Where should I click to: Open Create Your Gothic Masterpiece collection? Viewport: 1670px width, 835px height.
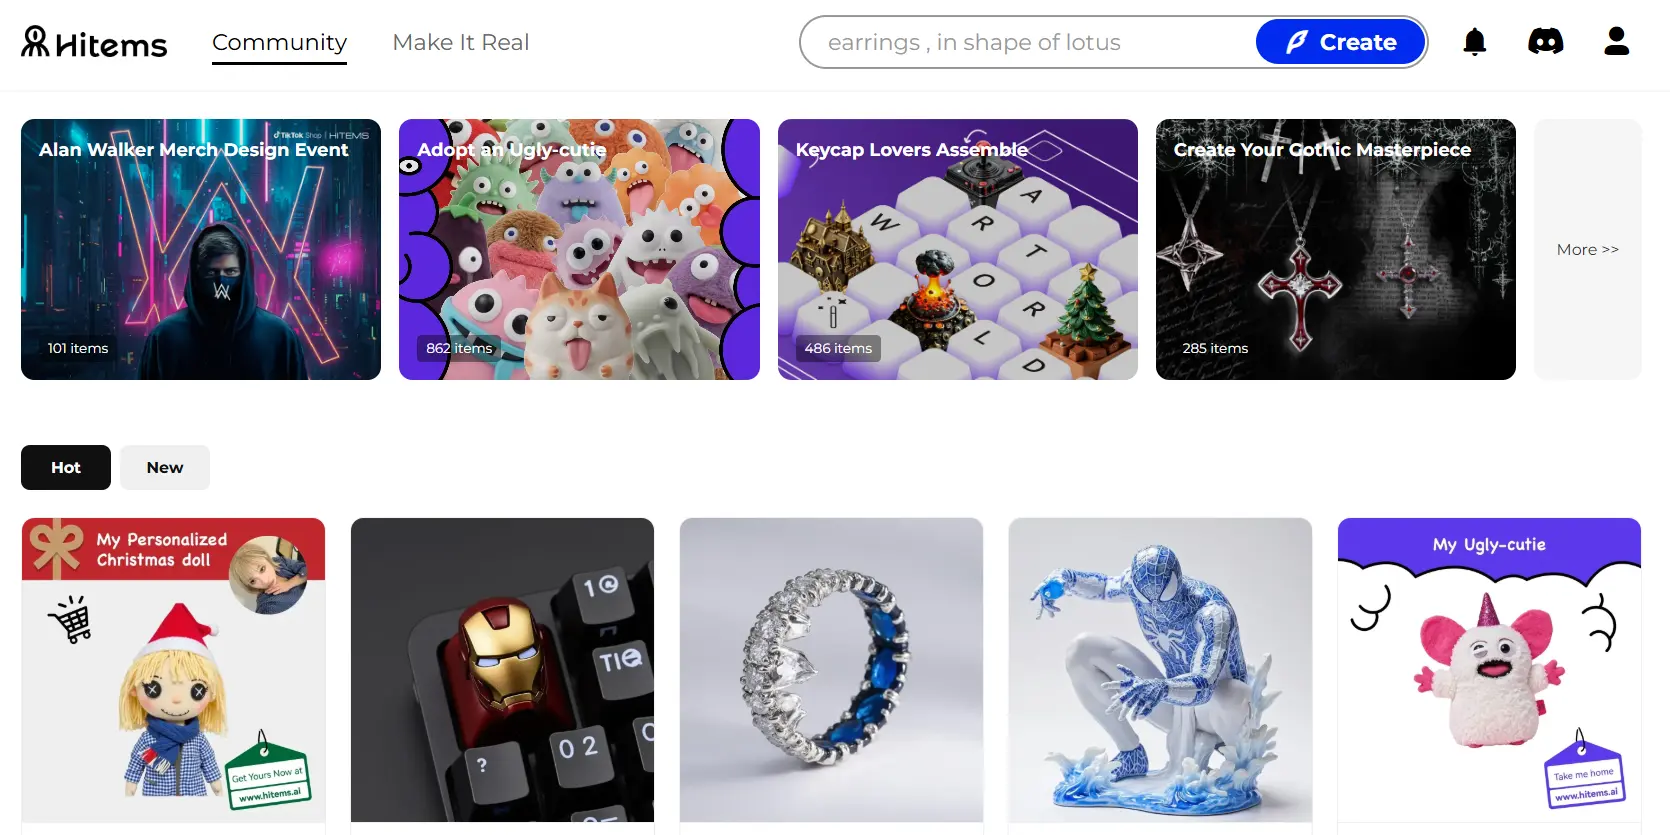coord(1336,249)
